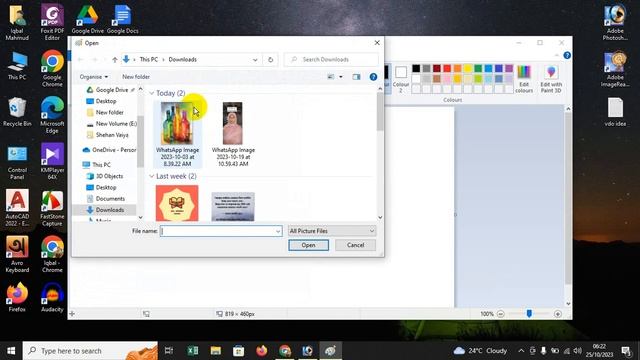
Task: Click Search Downloads field
Action: click(x=331, y=60)
